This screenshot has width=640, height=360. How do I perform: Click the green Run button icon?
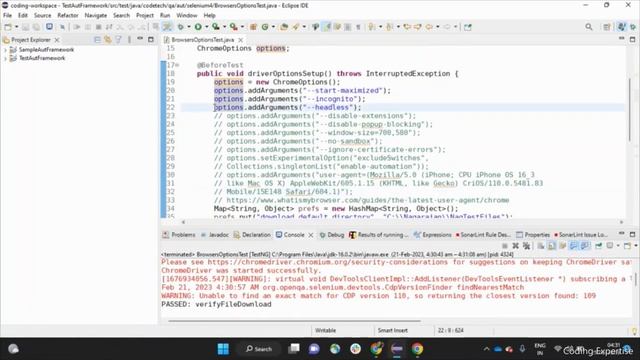coord(198,27)
